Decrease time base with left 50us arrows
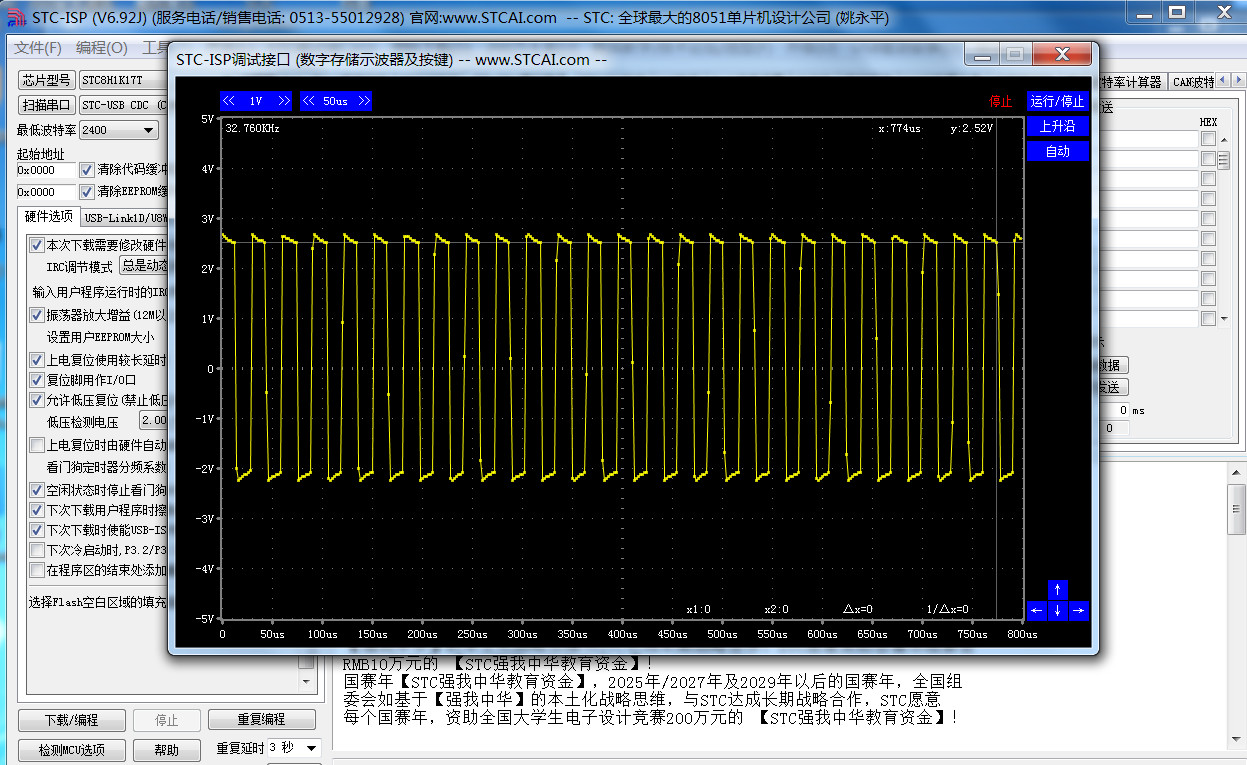Image resolution: width=1247 pixels, height=765 pixels. tap(309, 101)
